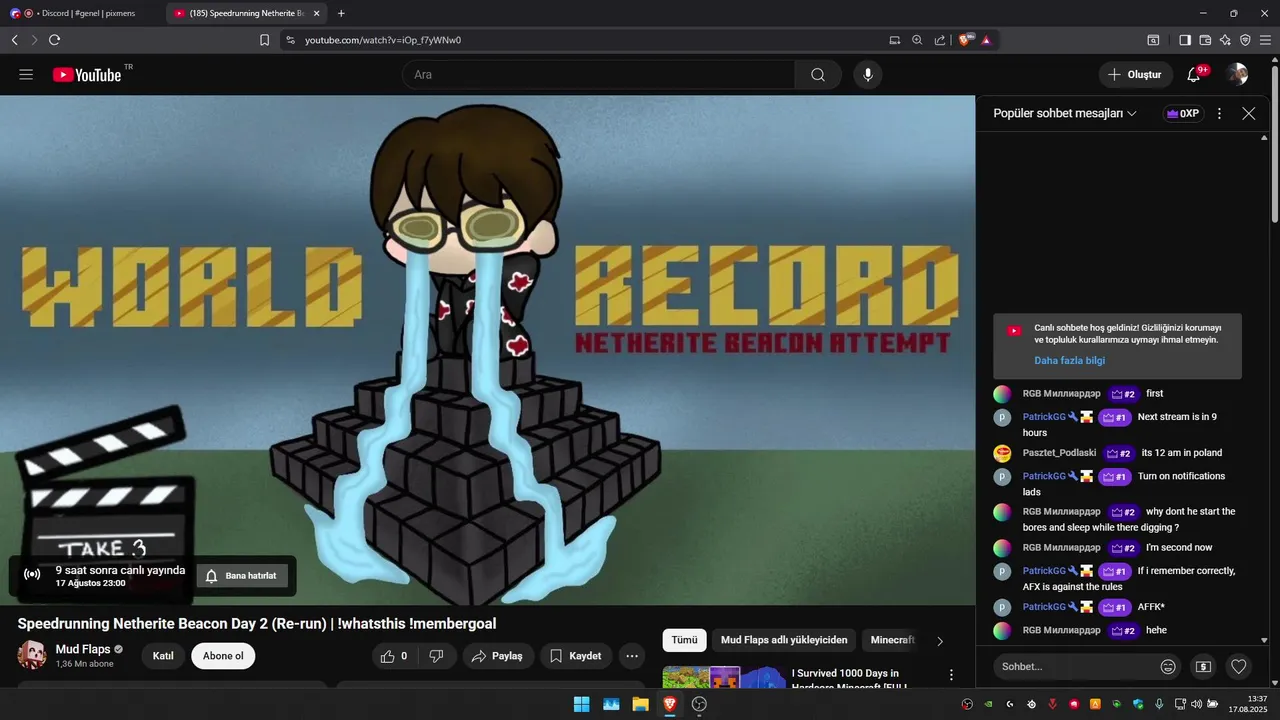Open OBS Studio from the taskbar
1280x720 pixels.
699,704
